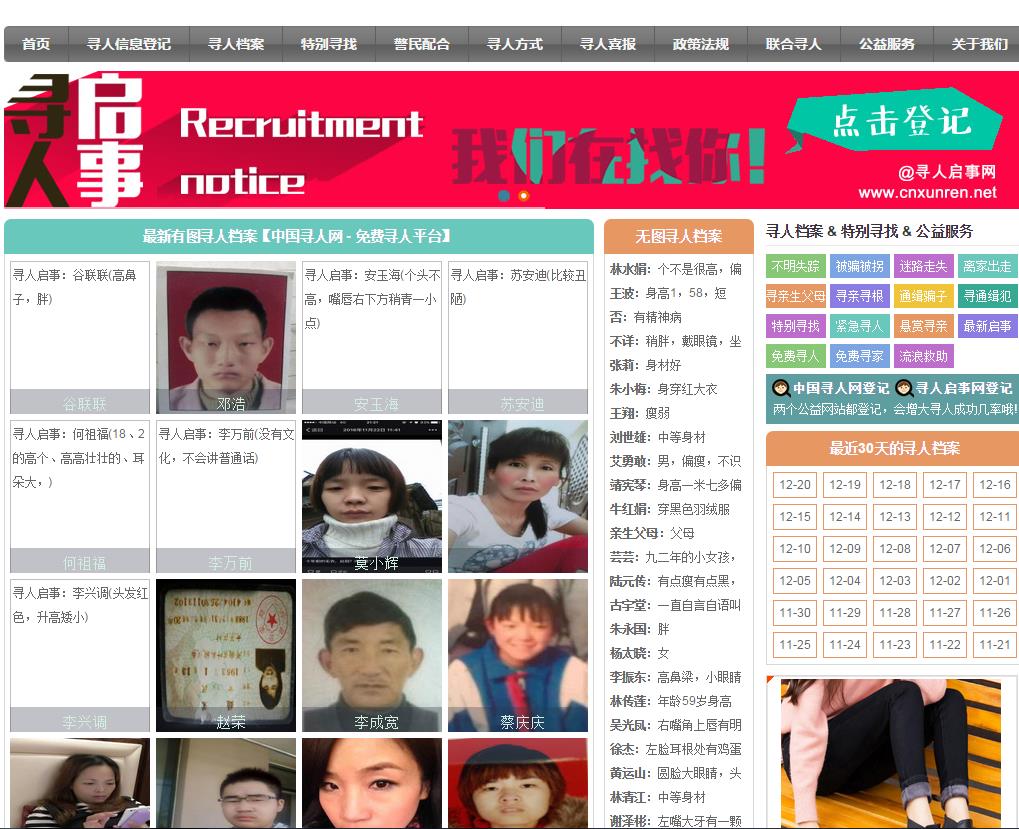Click the 寻通缉犯 category tag
The image size is (1019, 829).
(x=987, y=296)
